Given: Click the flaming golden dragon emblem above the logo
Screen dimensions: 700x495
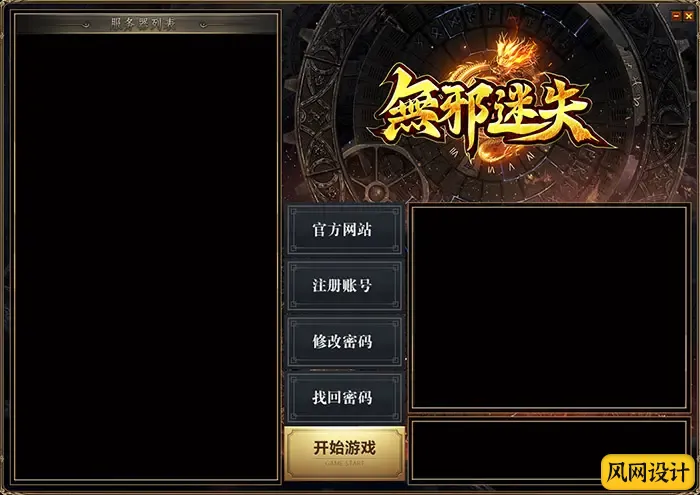Looking at the screenshot, I should click(x=514, y=56).
